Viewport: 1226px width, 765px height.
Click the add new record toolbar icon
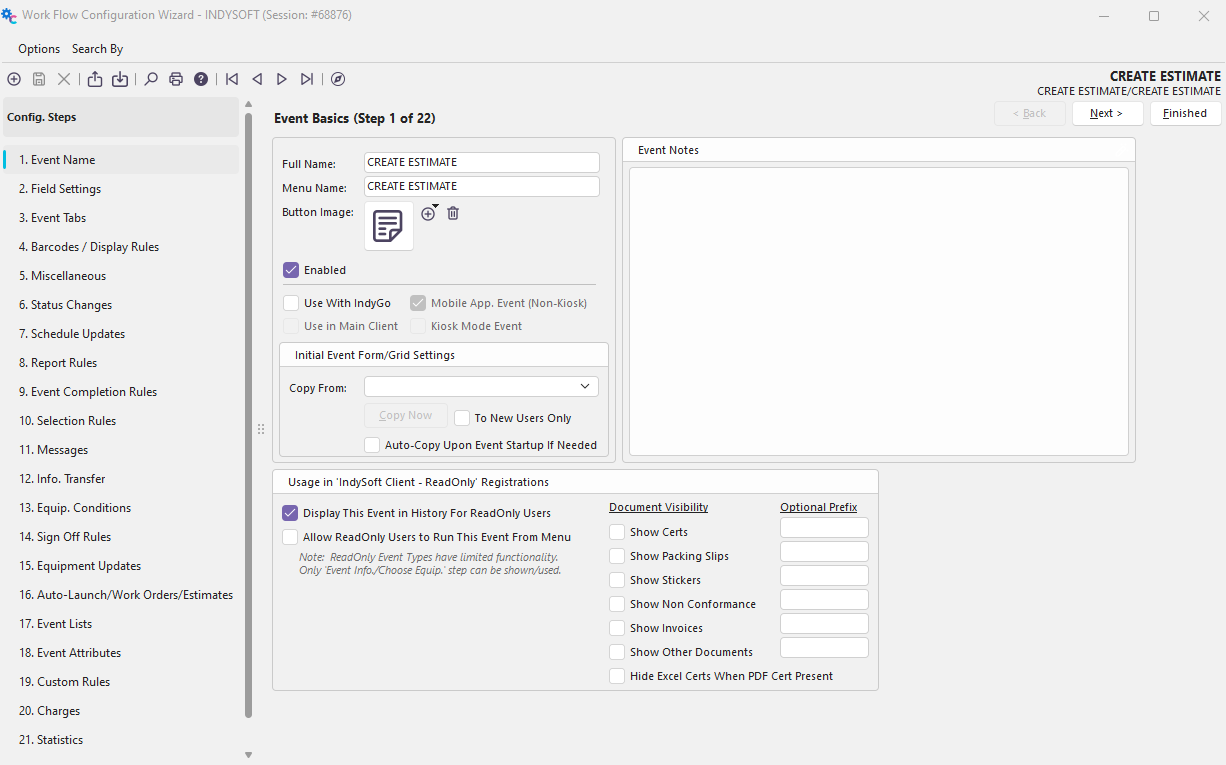point(14,79)
